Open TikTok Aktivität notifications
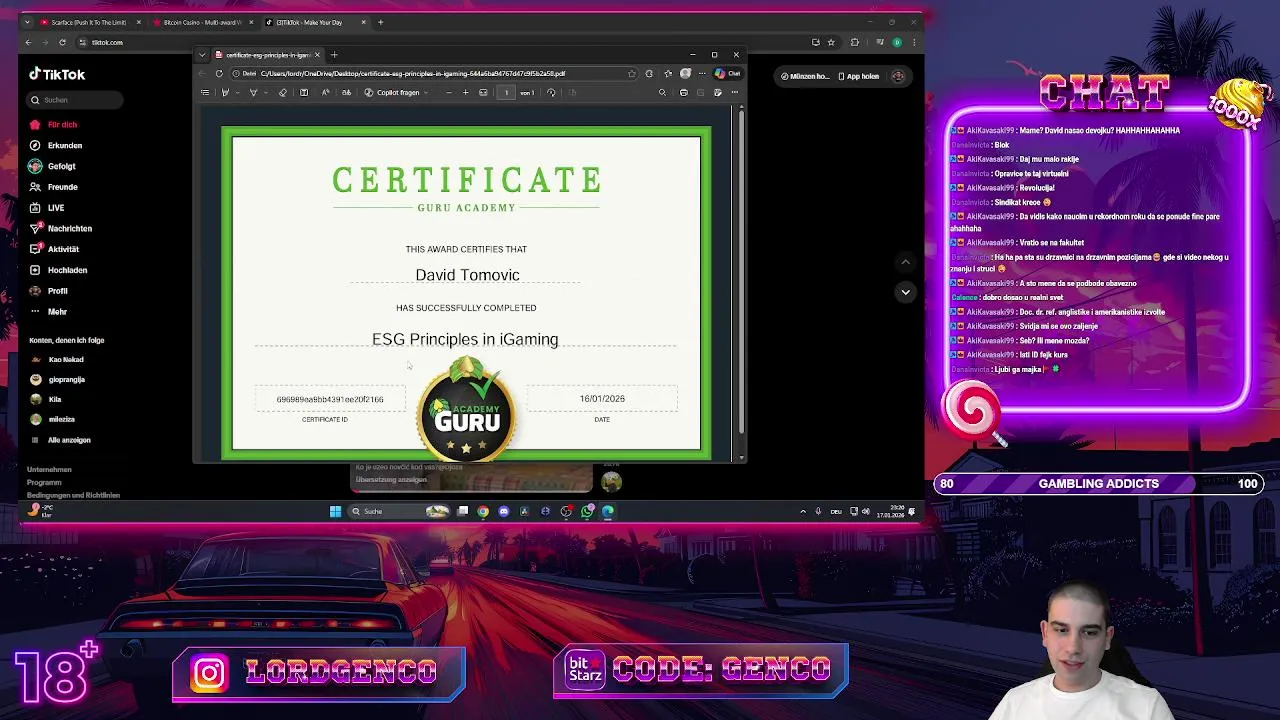The height and width of the screenshot is (720, 1280). (x=63, y=249)
